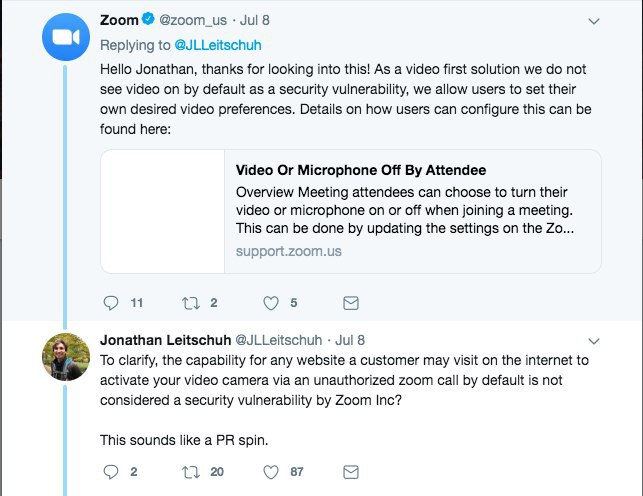This screenshot has width=643, height=496.
Task: Open Zoom's blue camera profile avatar
Action: tap(66, 37)
